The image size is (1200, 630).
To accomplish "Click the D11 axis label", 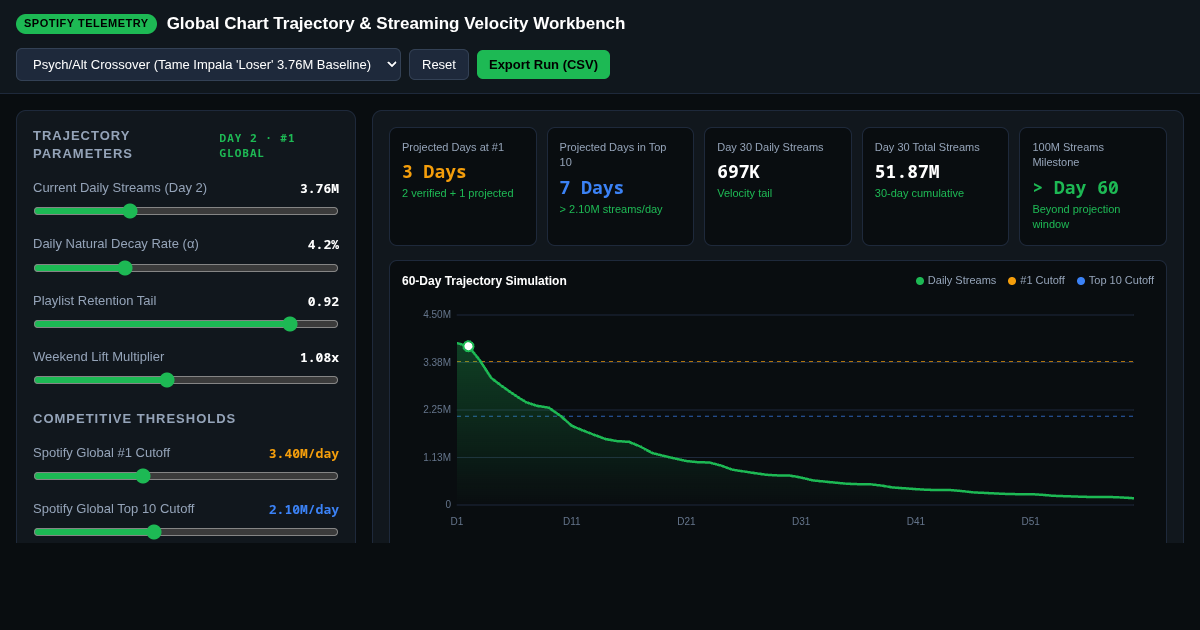I will coord(572,522).
